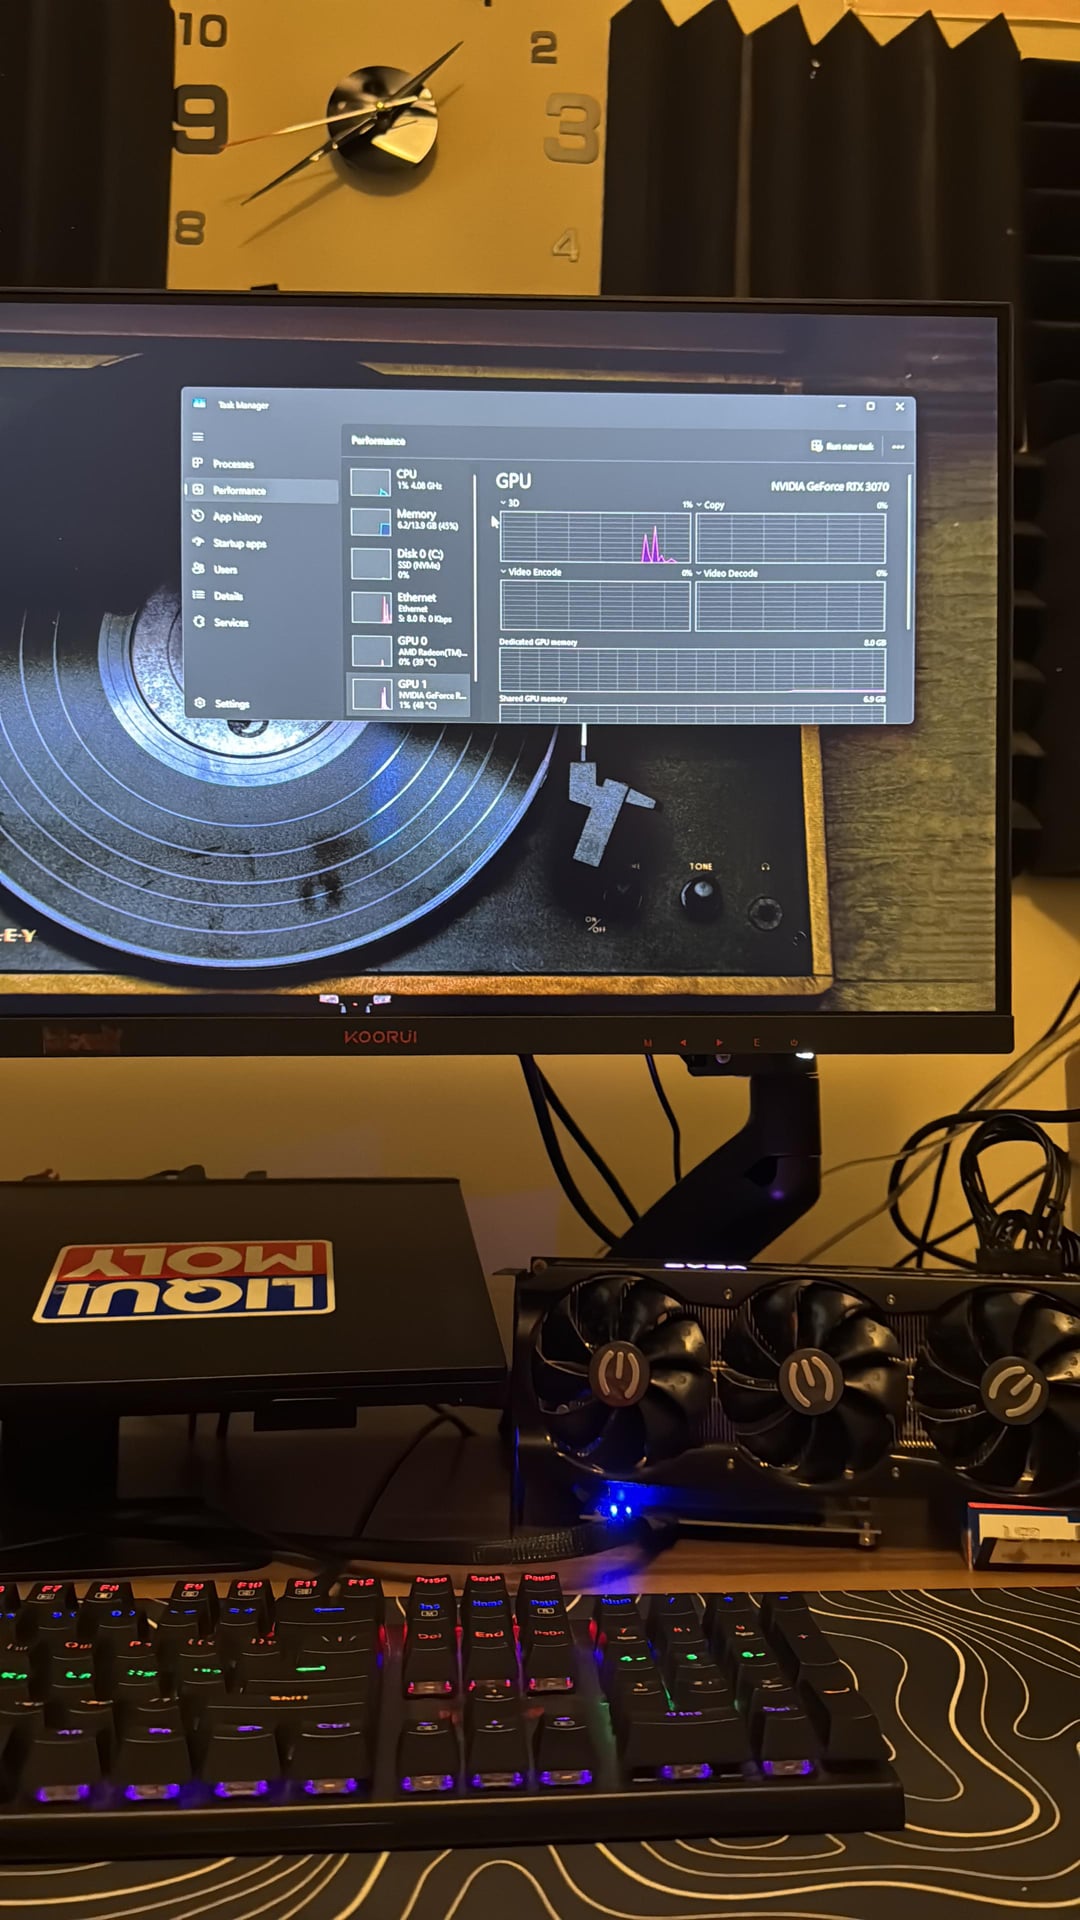Screen dimensions: 1080x1920
Task: Open the Processes page icon
Action: [198, 463]
